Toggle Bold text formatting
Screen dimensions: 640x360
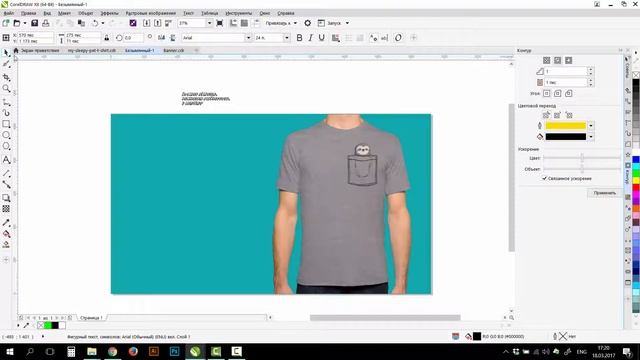299,38
